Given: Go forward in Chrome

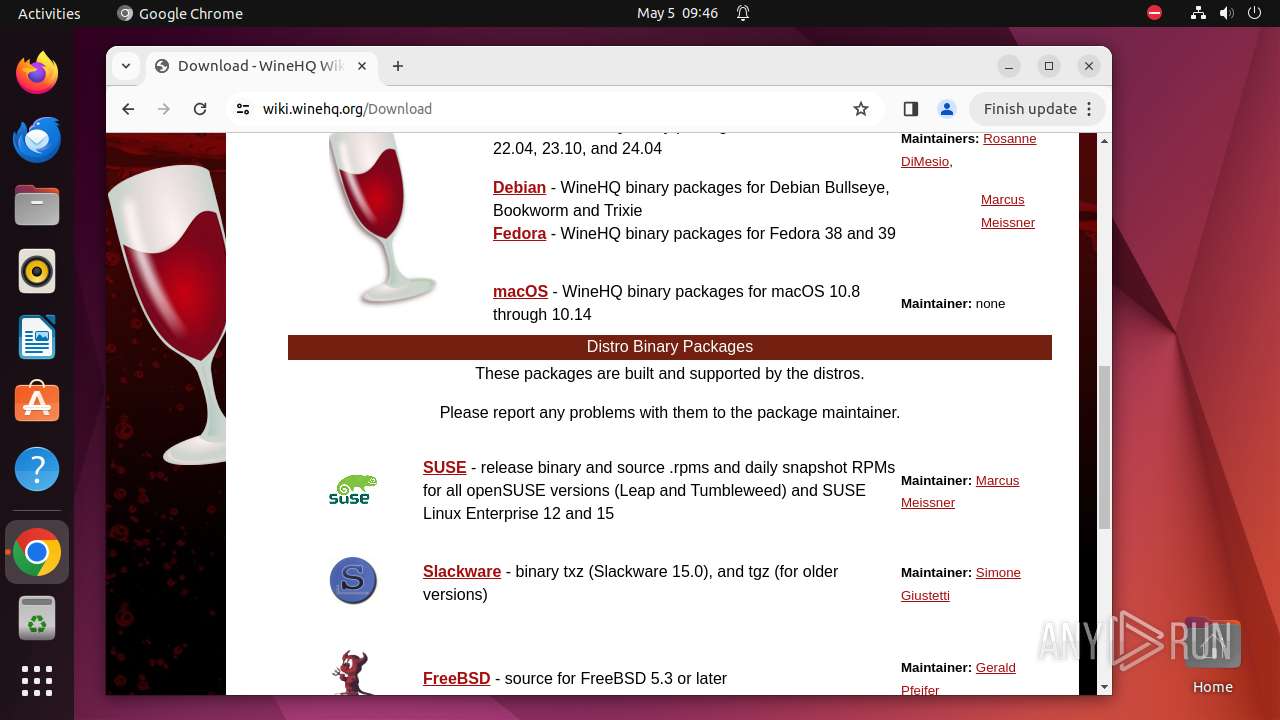Looking at the screenshot, I should pos(164,109).
